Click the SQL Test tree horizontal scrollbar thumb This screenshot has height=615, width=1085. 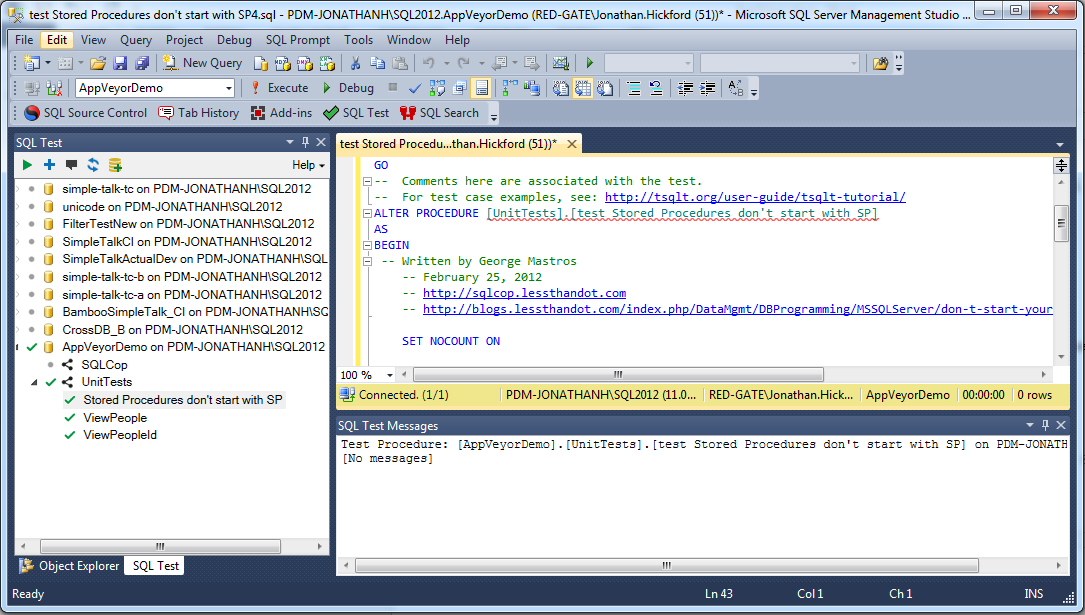coord(160,547)
